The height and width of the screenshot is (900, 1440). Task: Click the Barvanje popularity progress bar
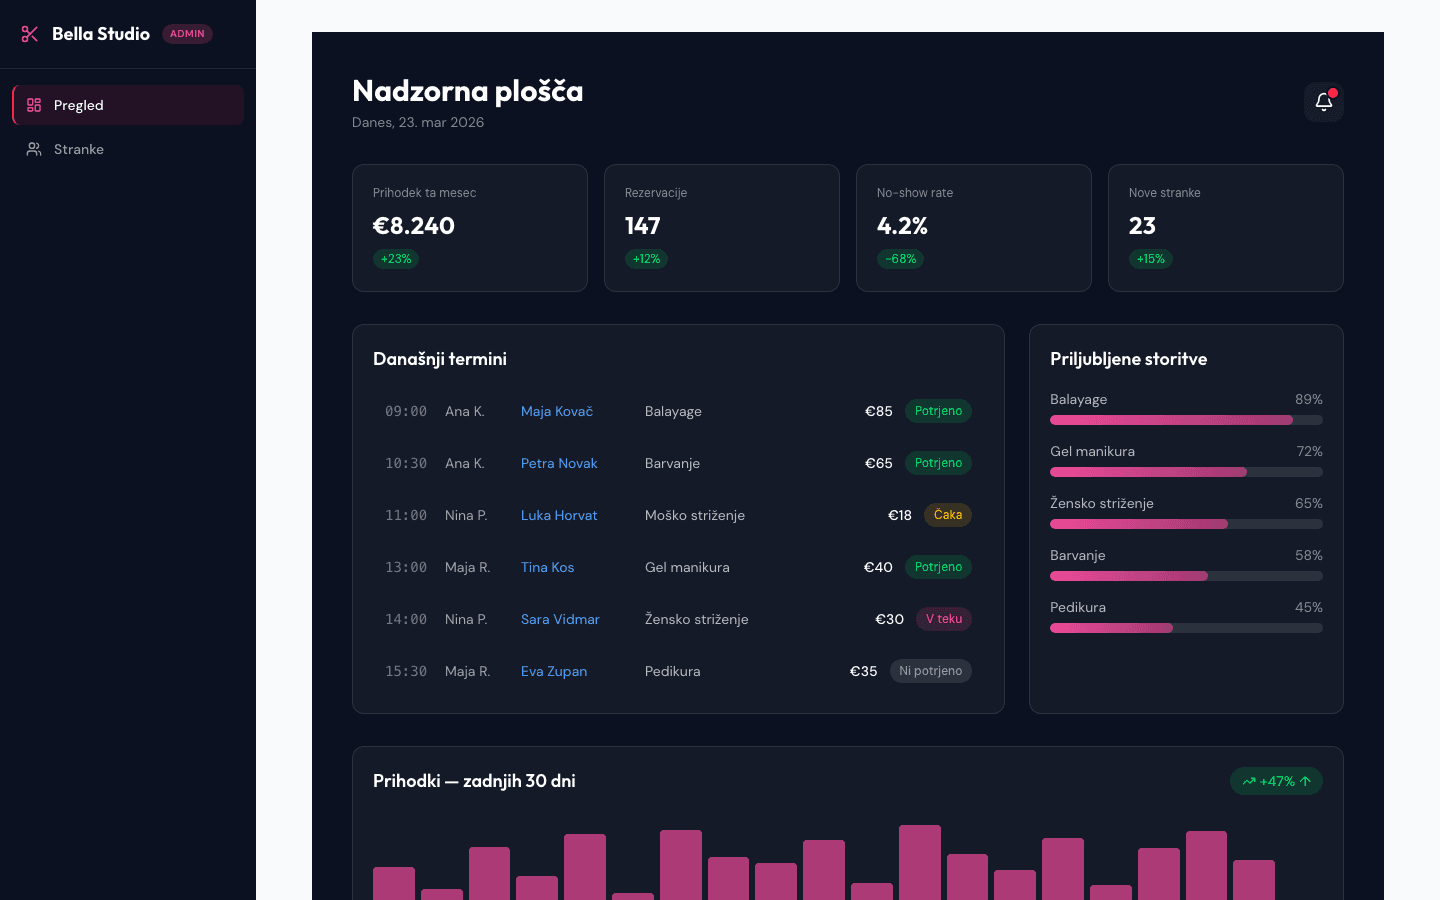1186,576
